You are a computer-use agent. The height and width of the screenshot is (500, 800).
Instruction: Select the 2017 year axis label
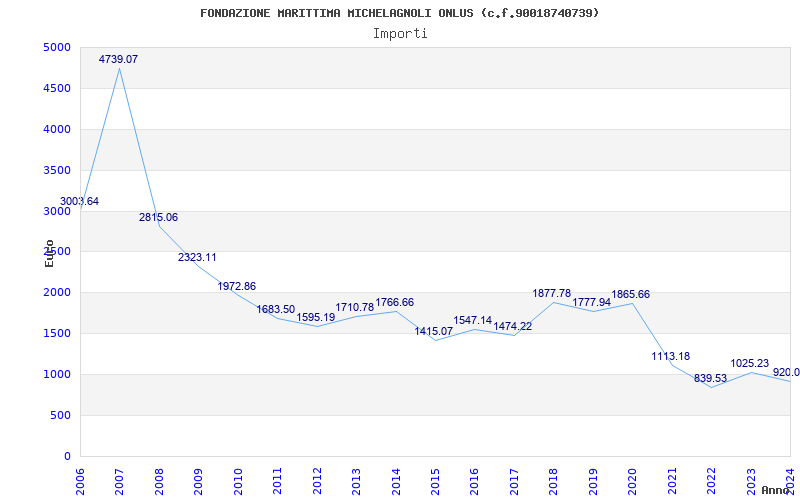[x=514, y=483]
